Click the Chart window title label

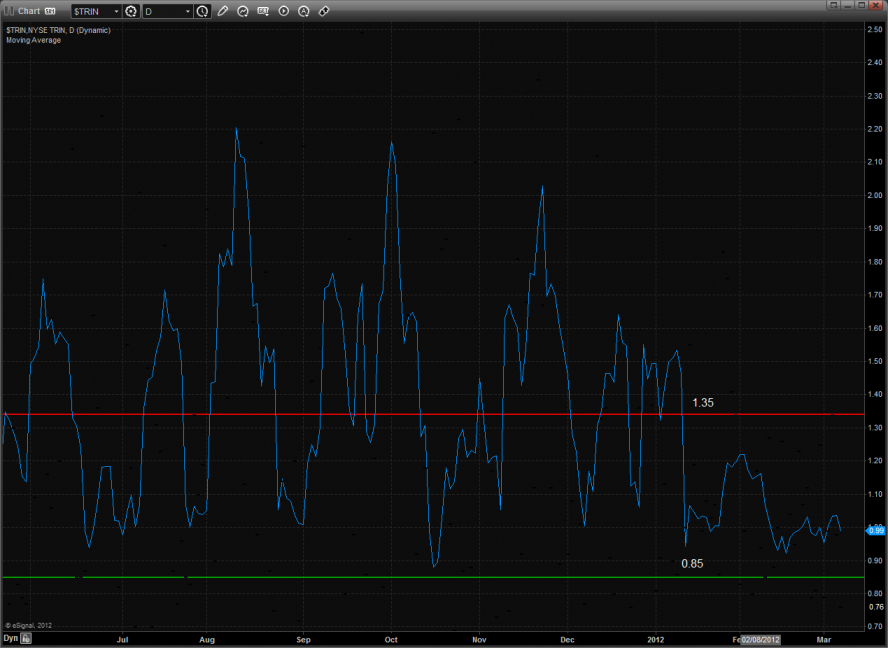point(29,11)
